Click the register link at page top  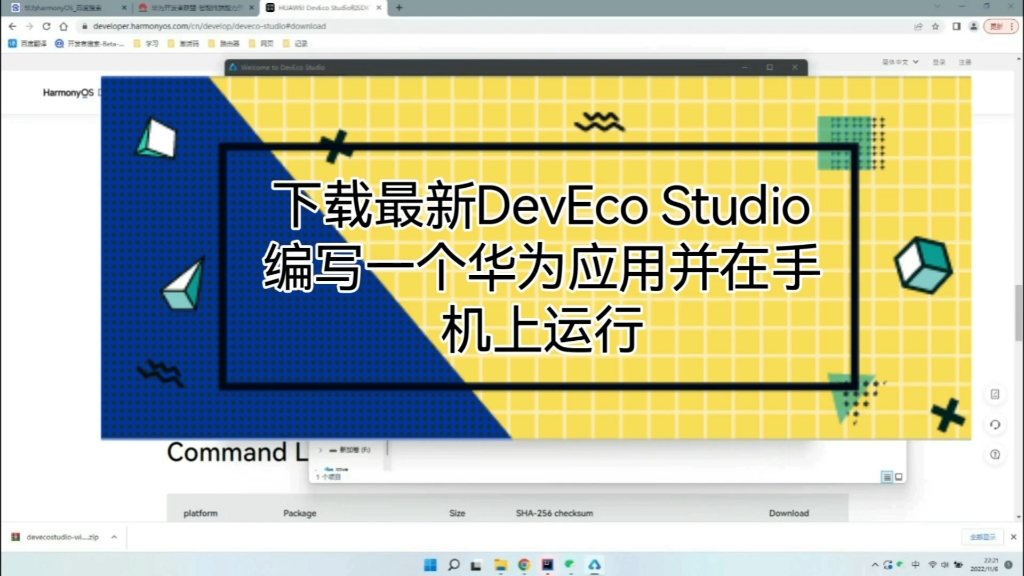pyautogui.click(x=965, y=62)
